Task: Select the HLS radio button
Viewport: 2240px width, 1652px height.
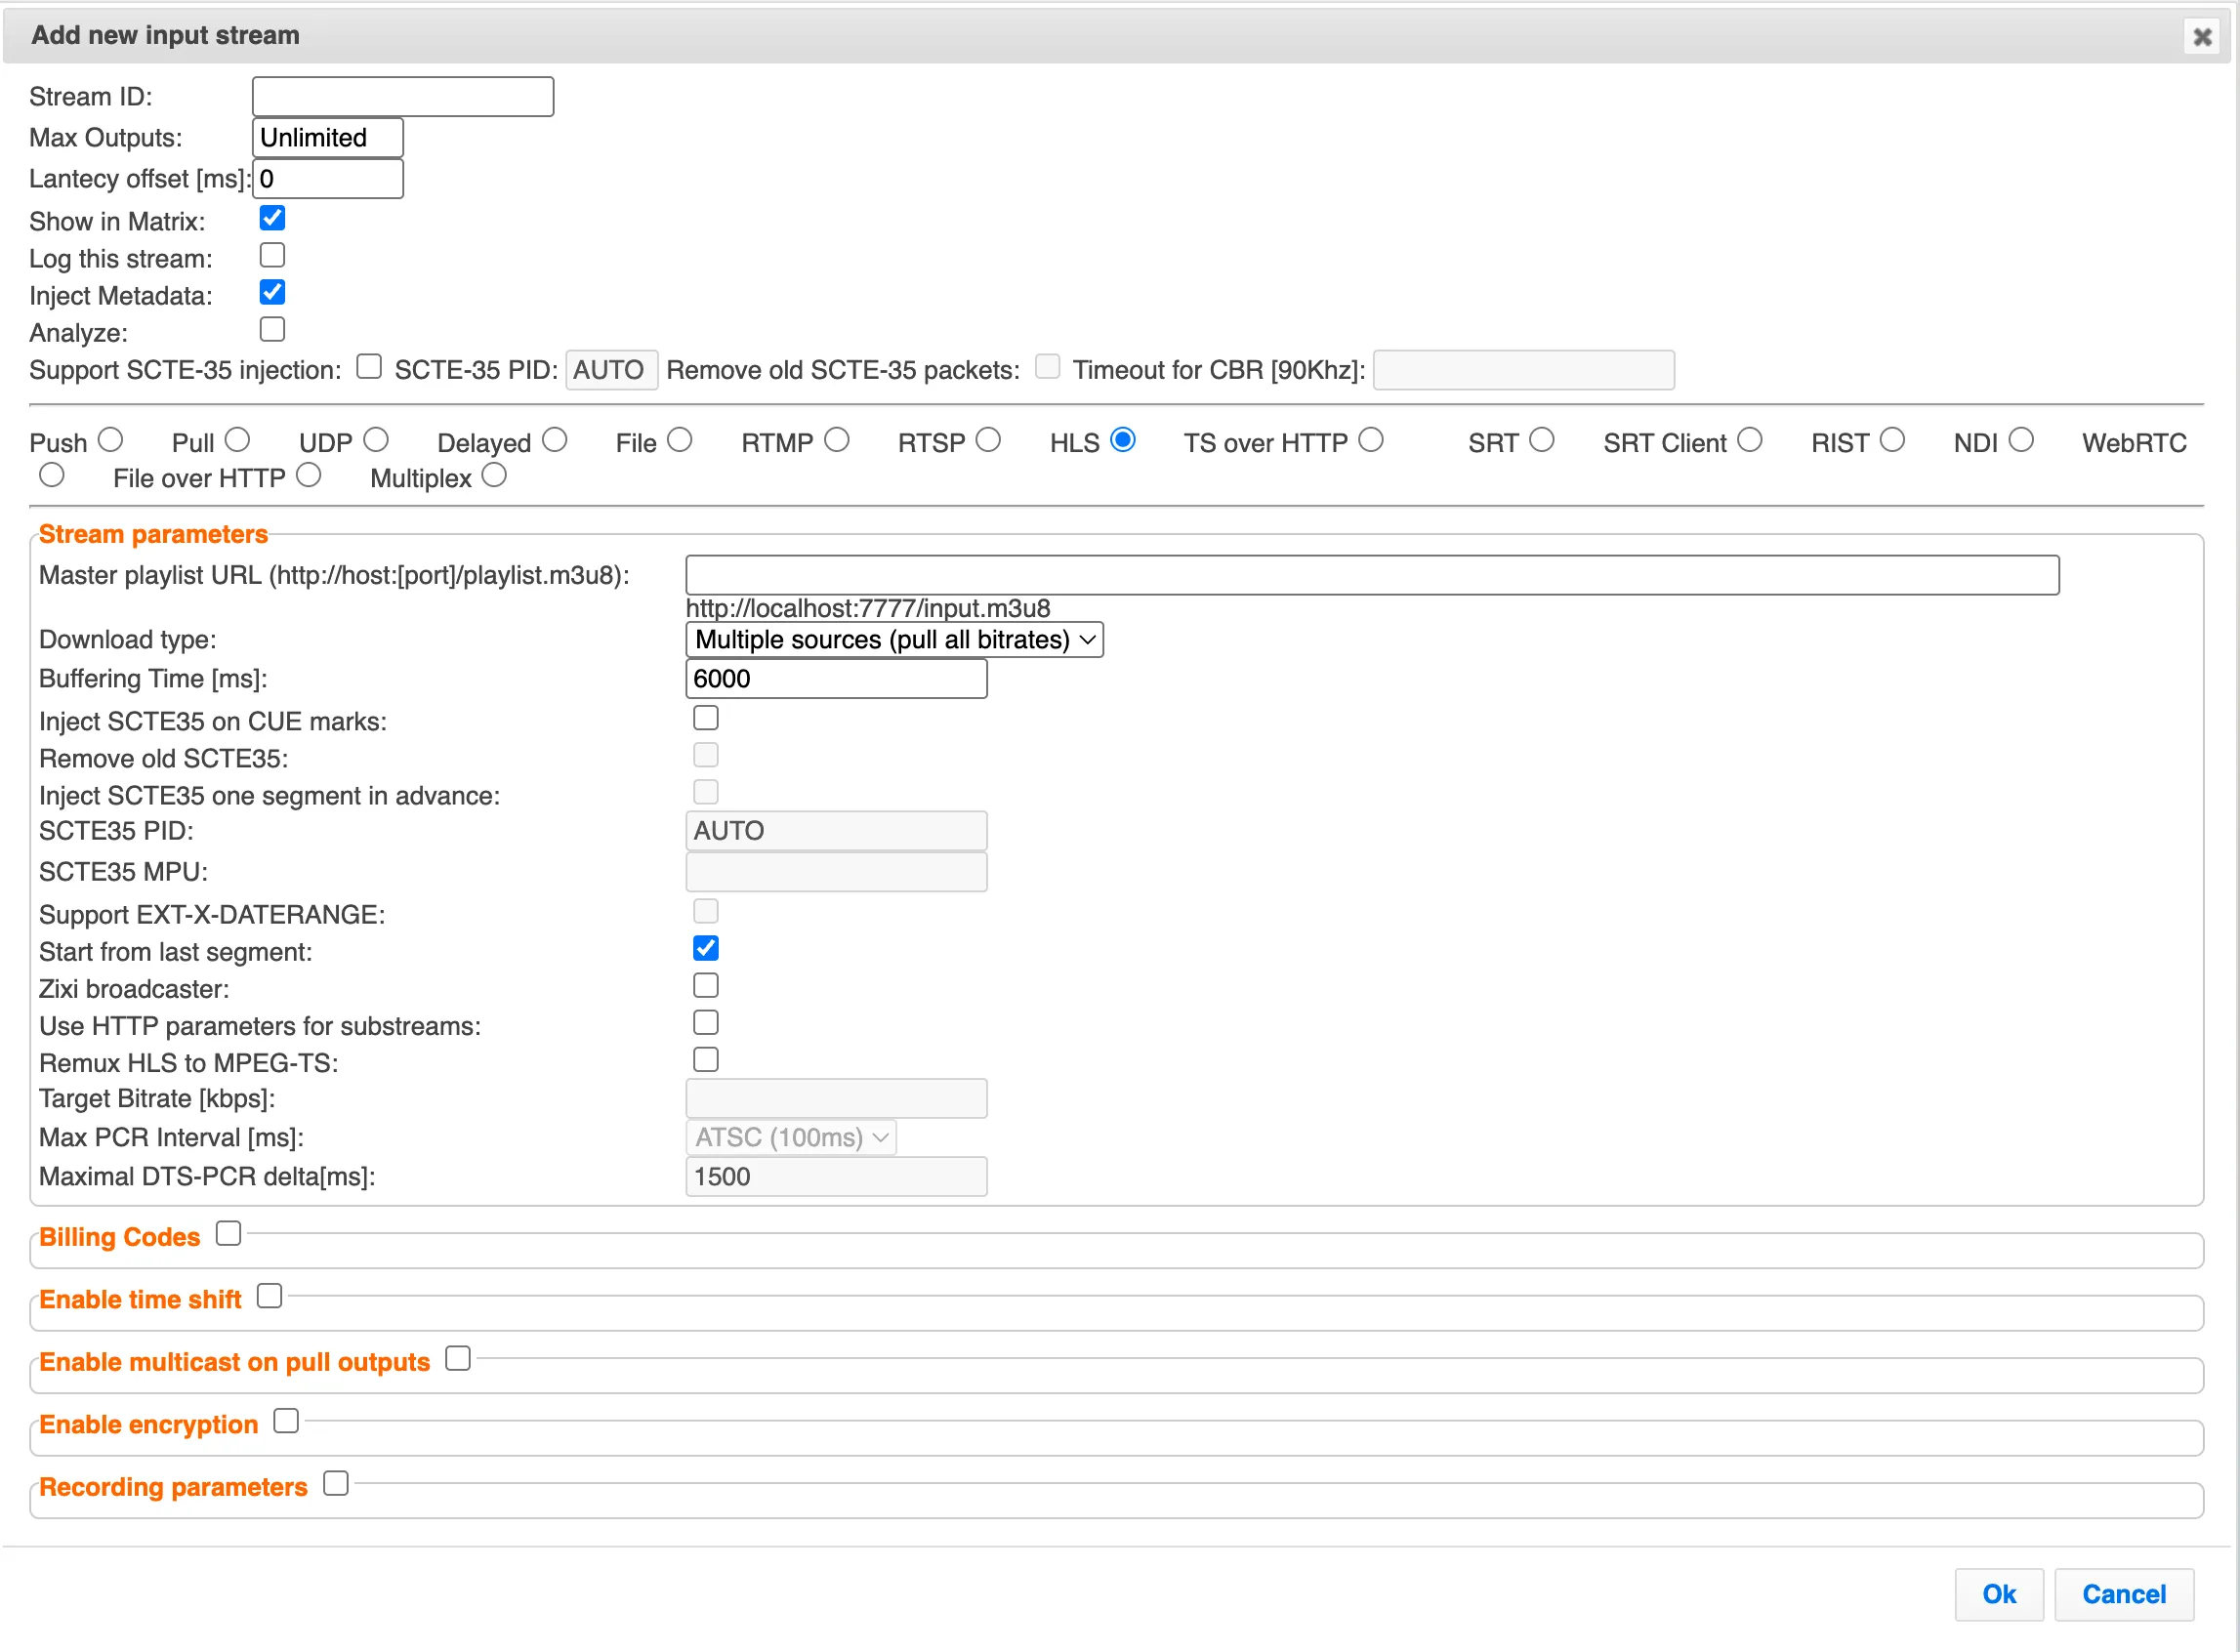Action: point(1123,440)
